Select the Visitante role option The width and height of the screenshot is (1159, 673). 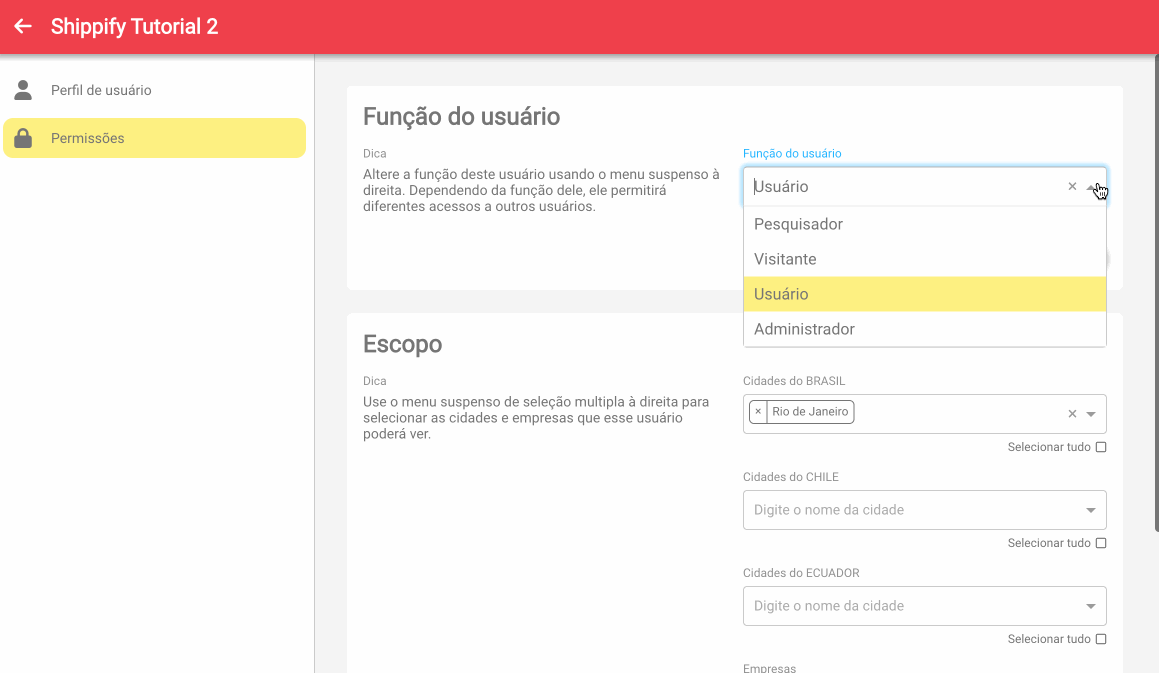(925, 259)
